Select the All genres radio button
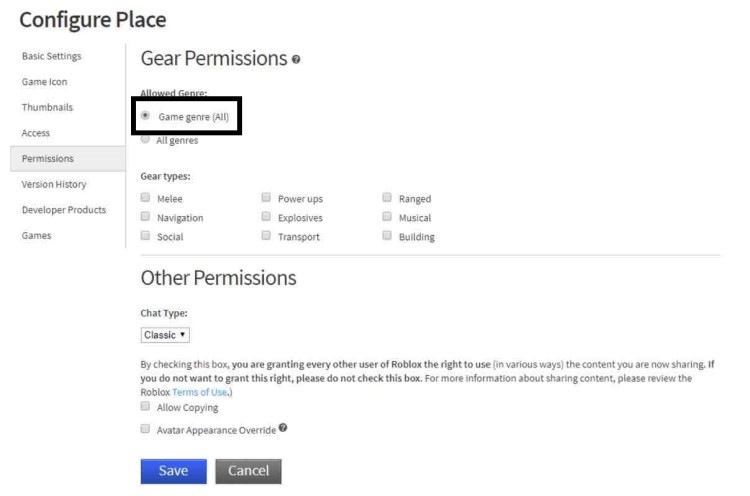The image size is (750, 496). pyautogui.click(x=146, y=140)
